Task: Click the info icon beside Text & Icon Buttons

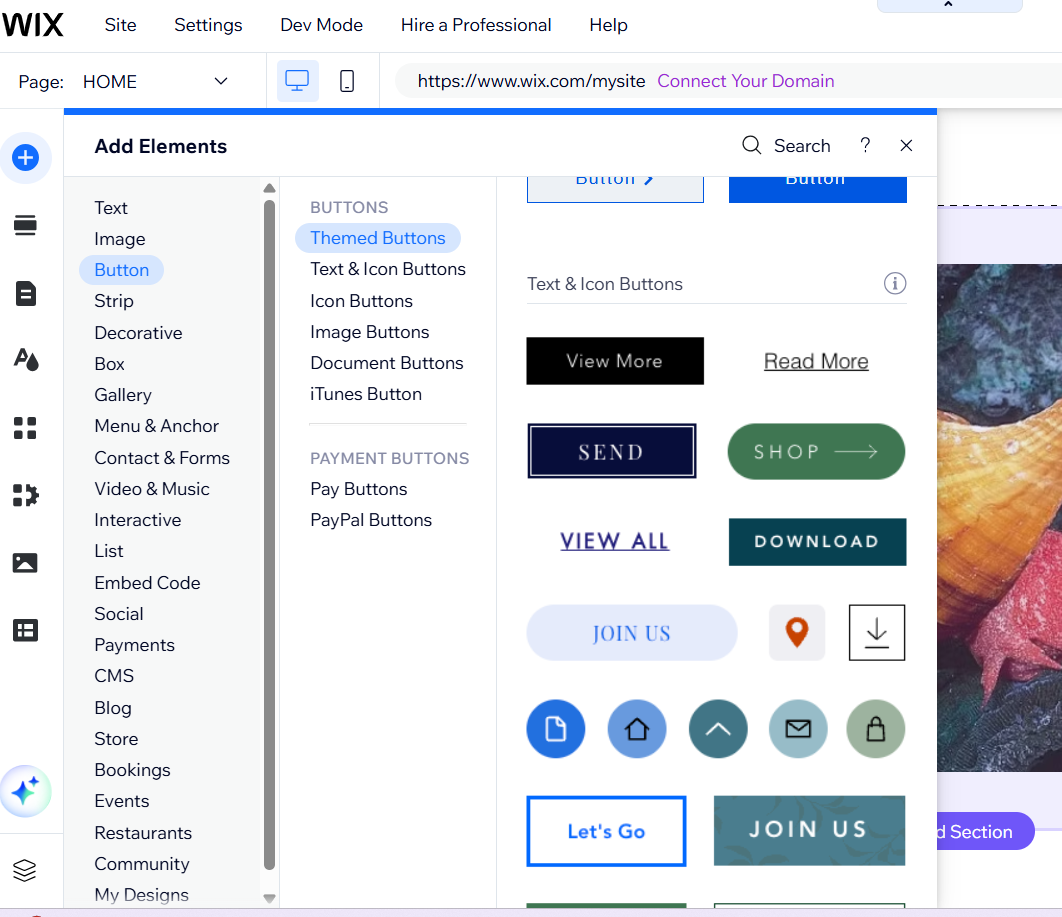Action: point(895,283)
